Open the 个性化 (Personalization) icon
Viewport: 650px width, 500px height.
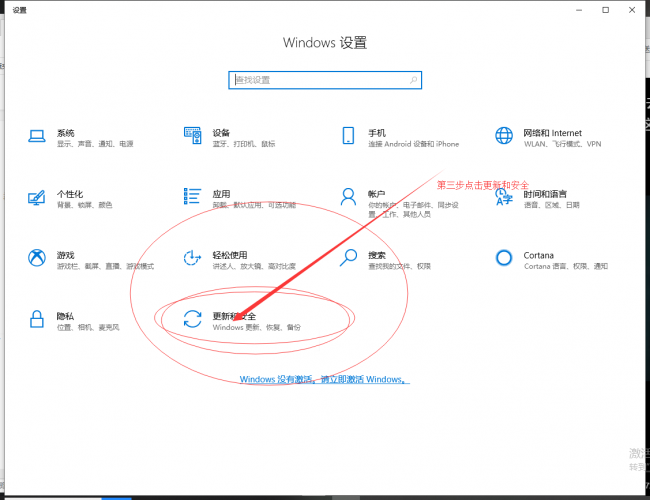coord(36,198)
